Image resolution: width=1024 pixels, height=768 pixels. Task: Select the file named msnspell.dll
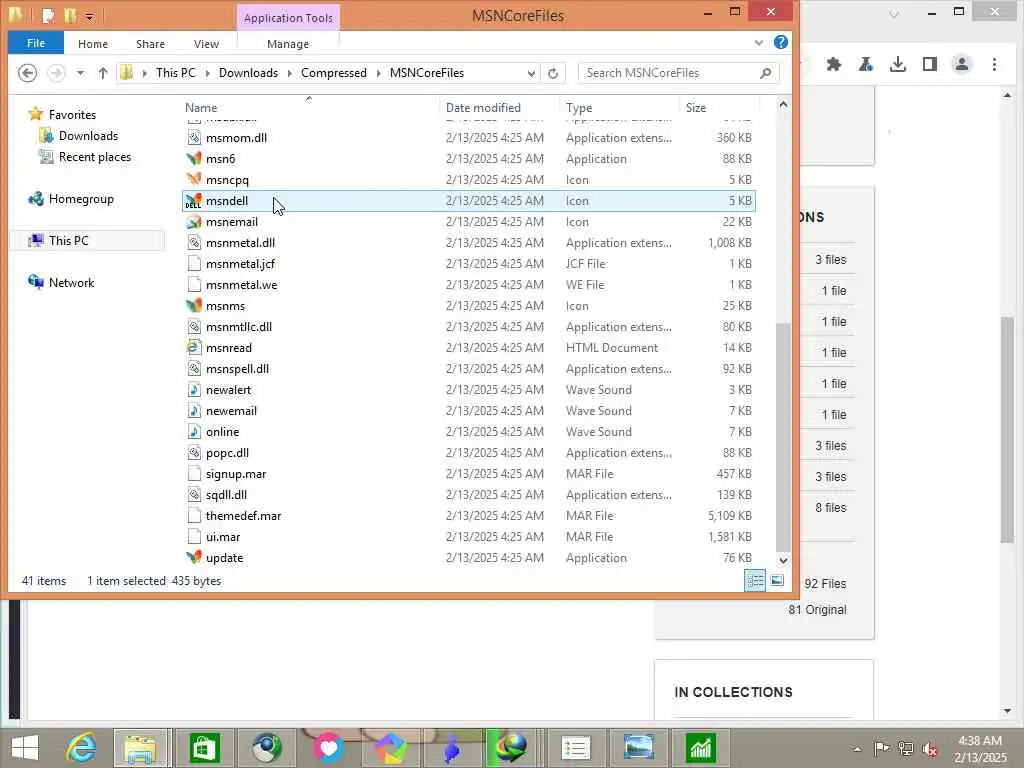coord(238,369)
